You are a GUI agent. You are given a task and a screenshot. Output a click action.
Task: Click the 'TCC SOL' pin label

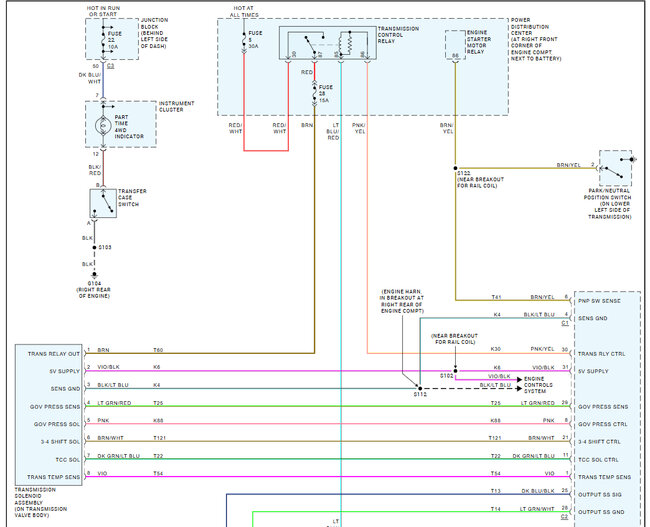tap(67, 459)
